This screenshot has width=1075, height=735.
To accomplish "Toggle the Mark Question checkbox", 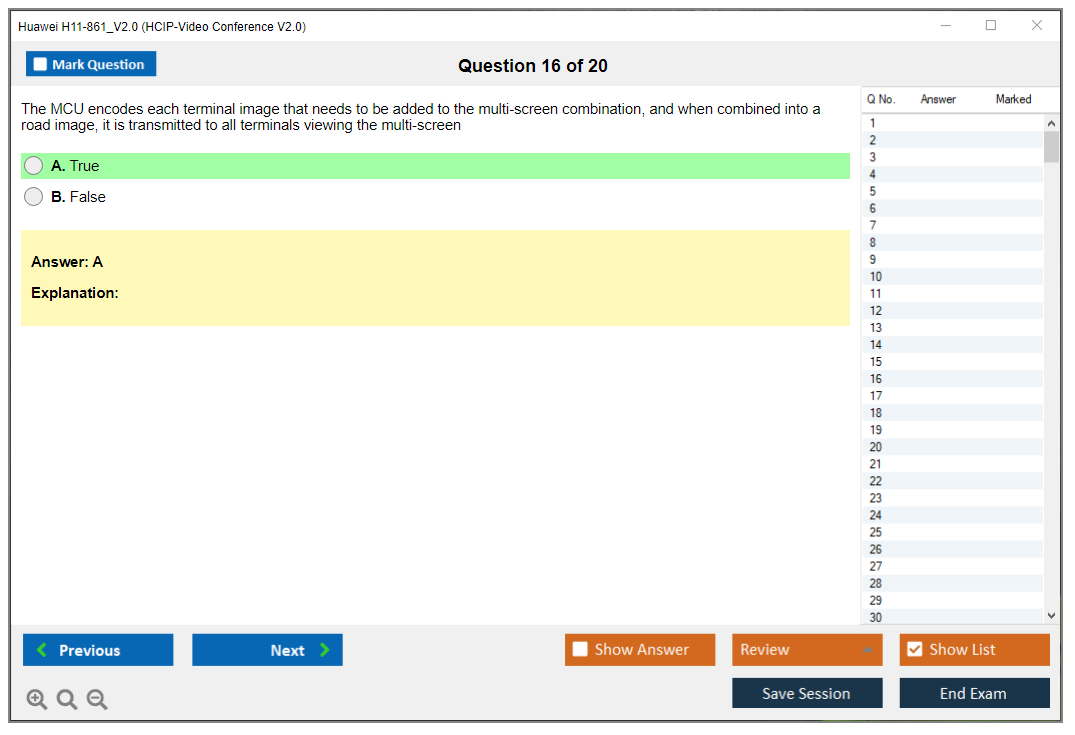I will [41, 64].
